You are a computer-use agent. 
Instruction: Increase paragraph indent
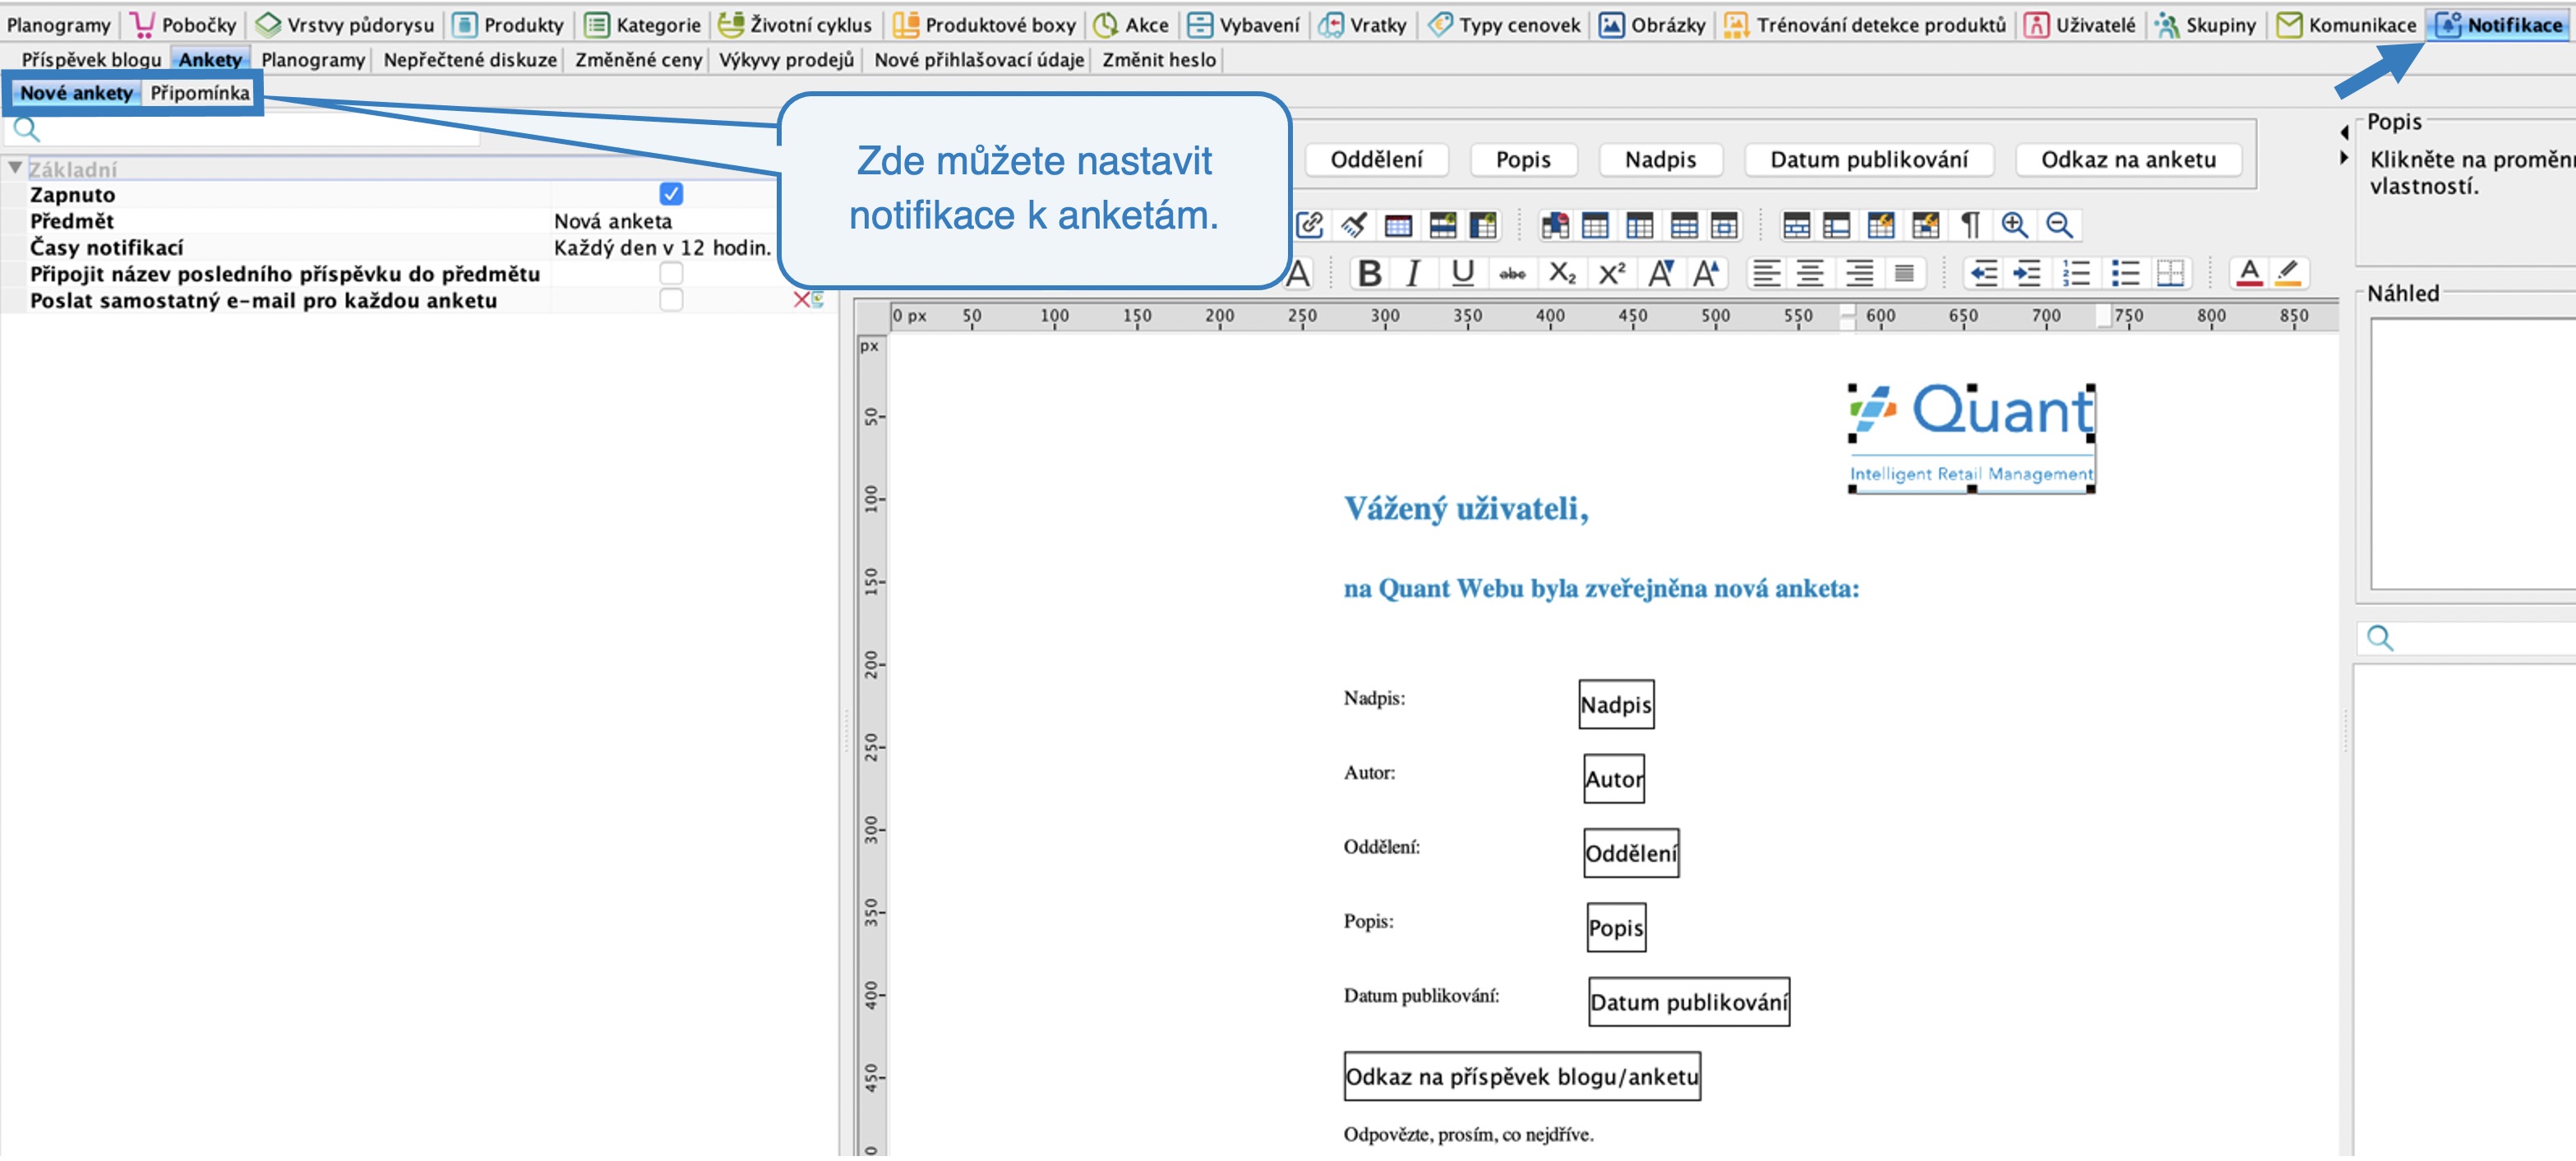click(x=2027, y=273)
